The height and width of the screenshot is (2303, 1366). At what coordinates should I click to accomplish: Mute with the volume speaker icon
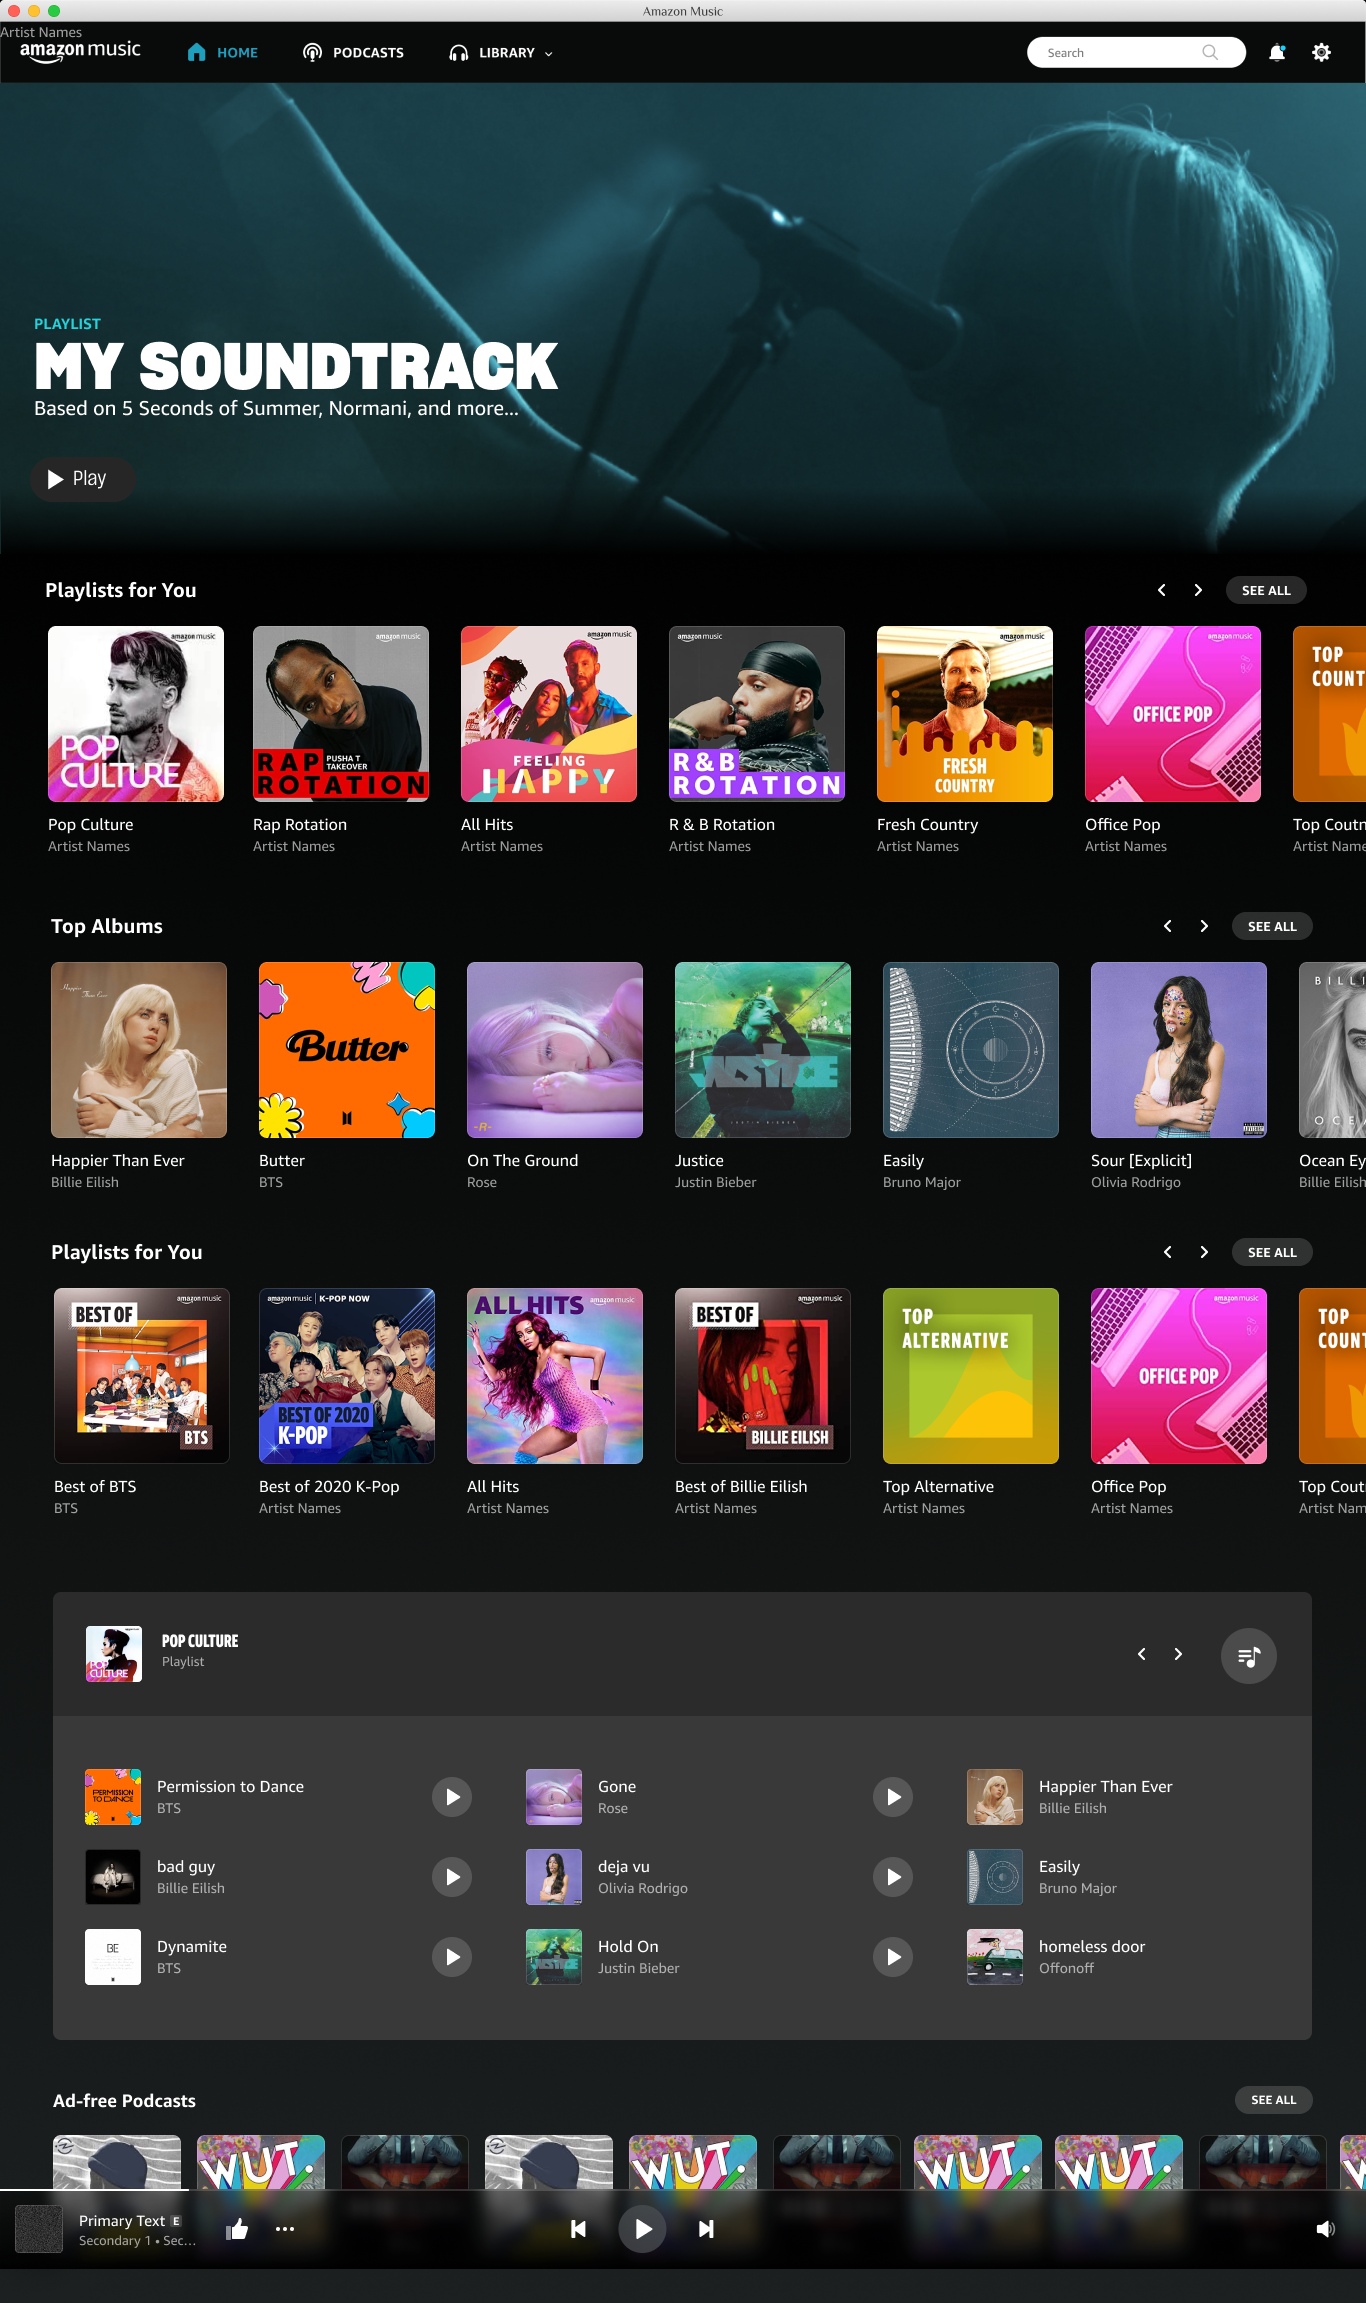click(x=1325, y=2229)
